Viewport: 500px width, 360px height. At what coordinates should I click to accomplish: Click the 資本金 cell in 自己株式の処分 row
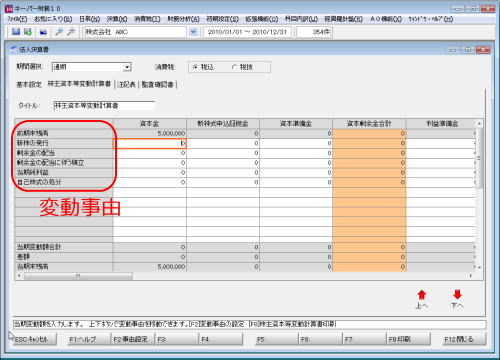click(150, 182)
